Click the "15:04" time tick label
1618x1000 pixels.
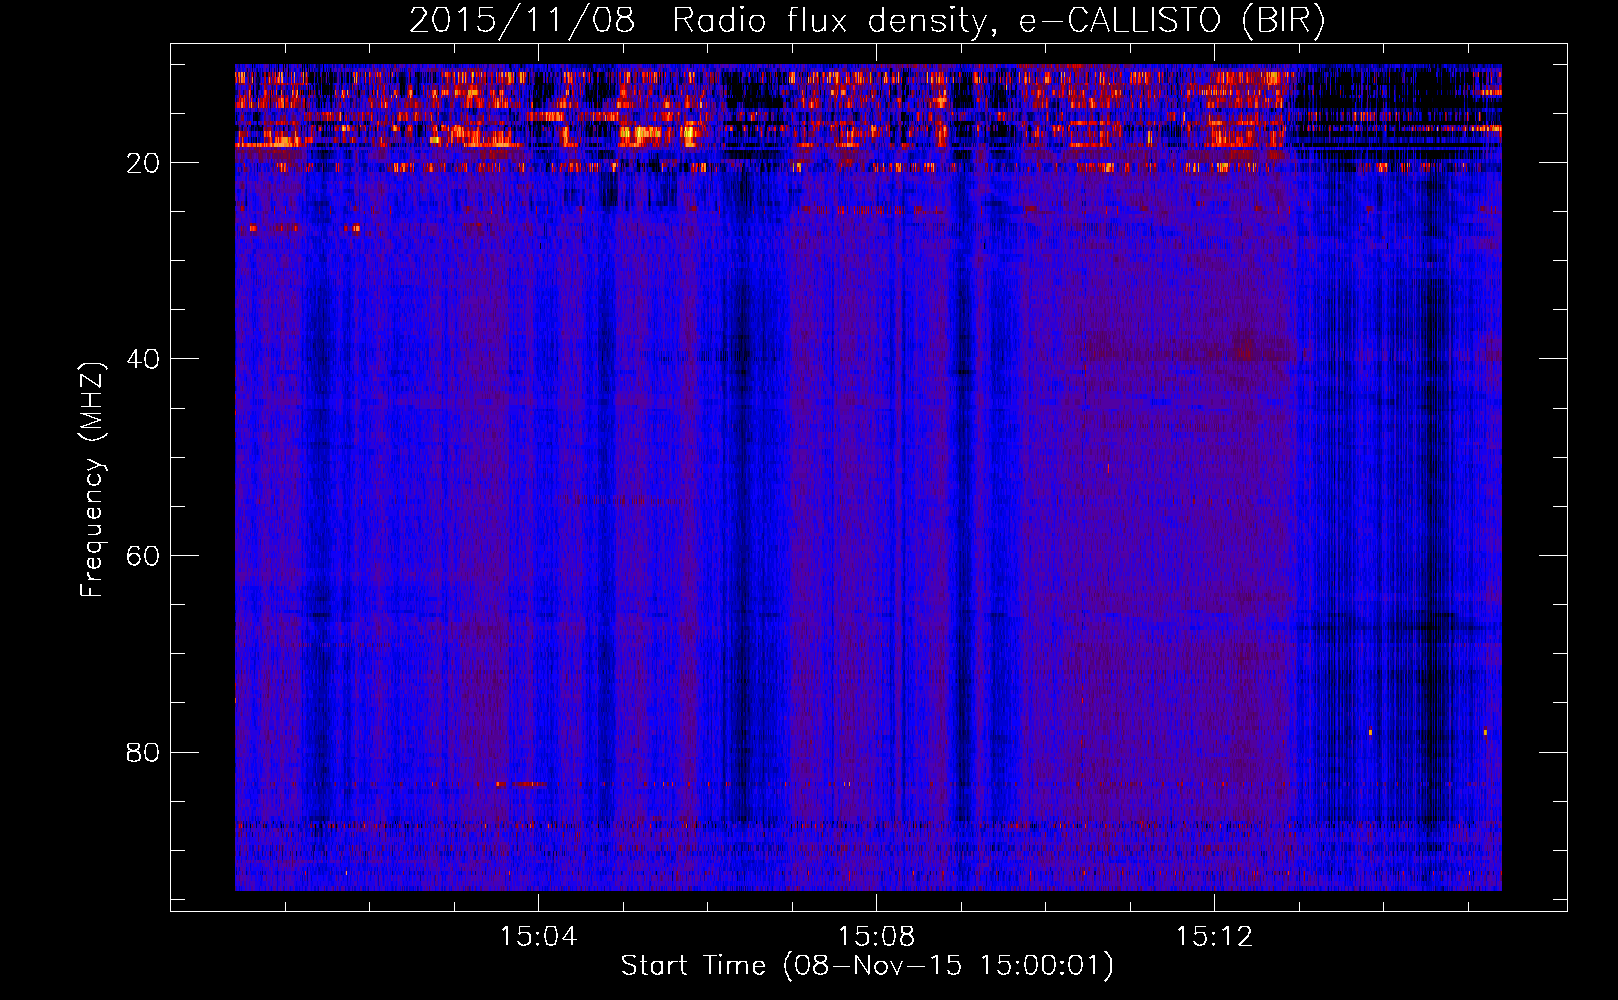539,937
